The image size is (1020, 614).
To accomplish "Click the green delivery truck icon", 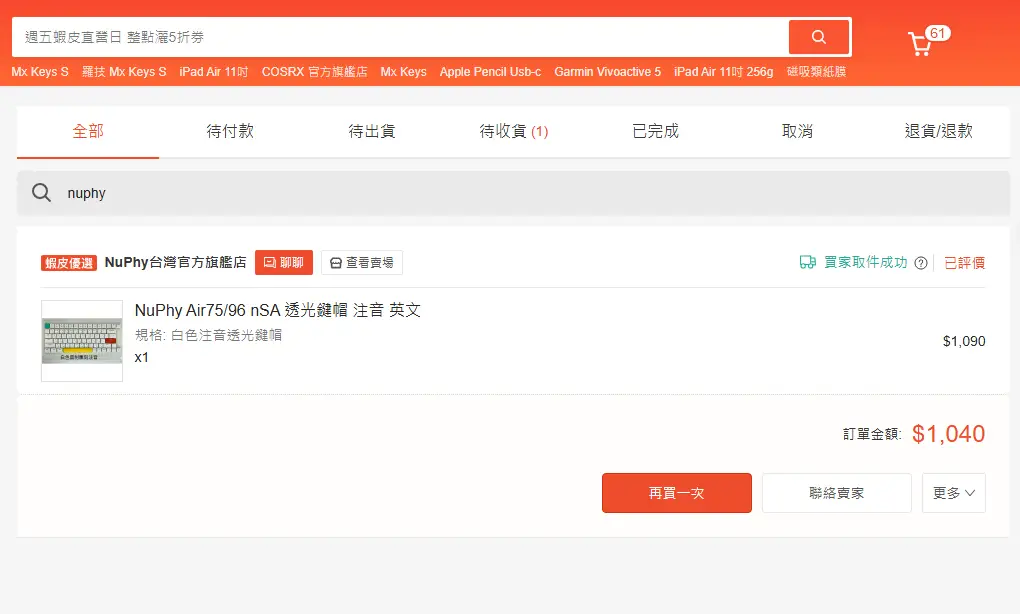I will (x=807, y=262).
